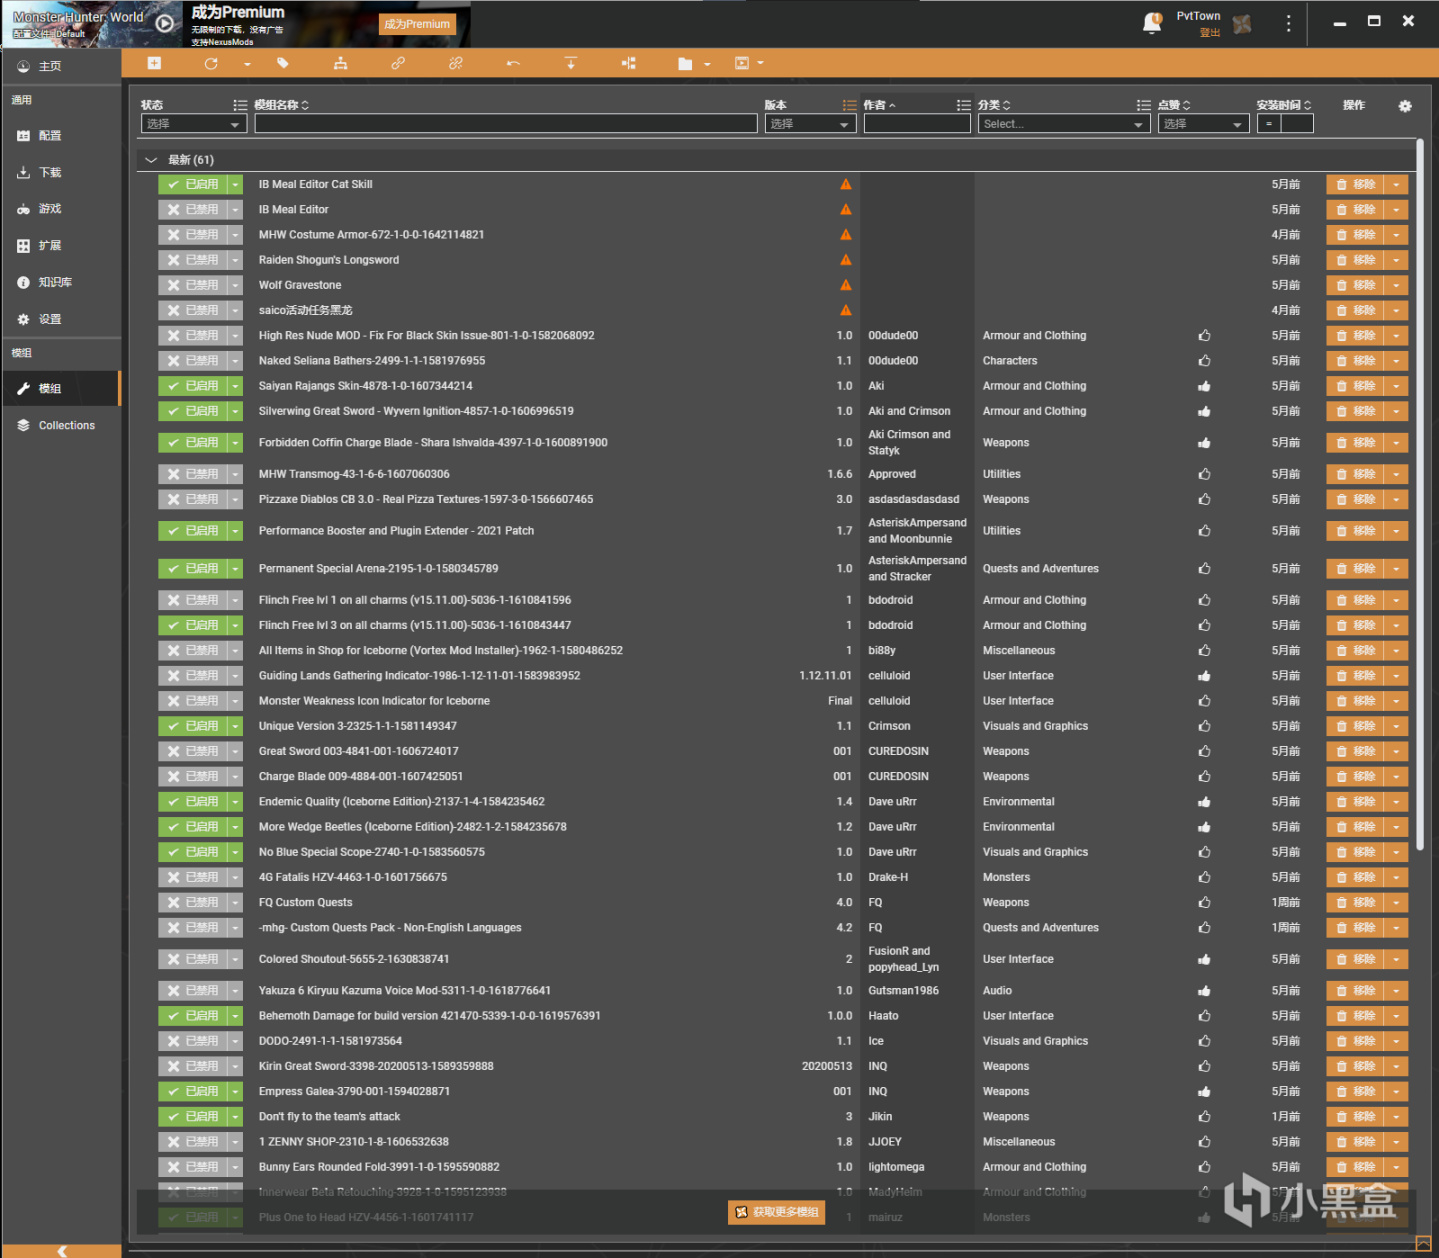Open the Collections page
The image size is (1439, 1258).
(61, 426)
